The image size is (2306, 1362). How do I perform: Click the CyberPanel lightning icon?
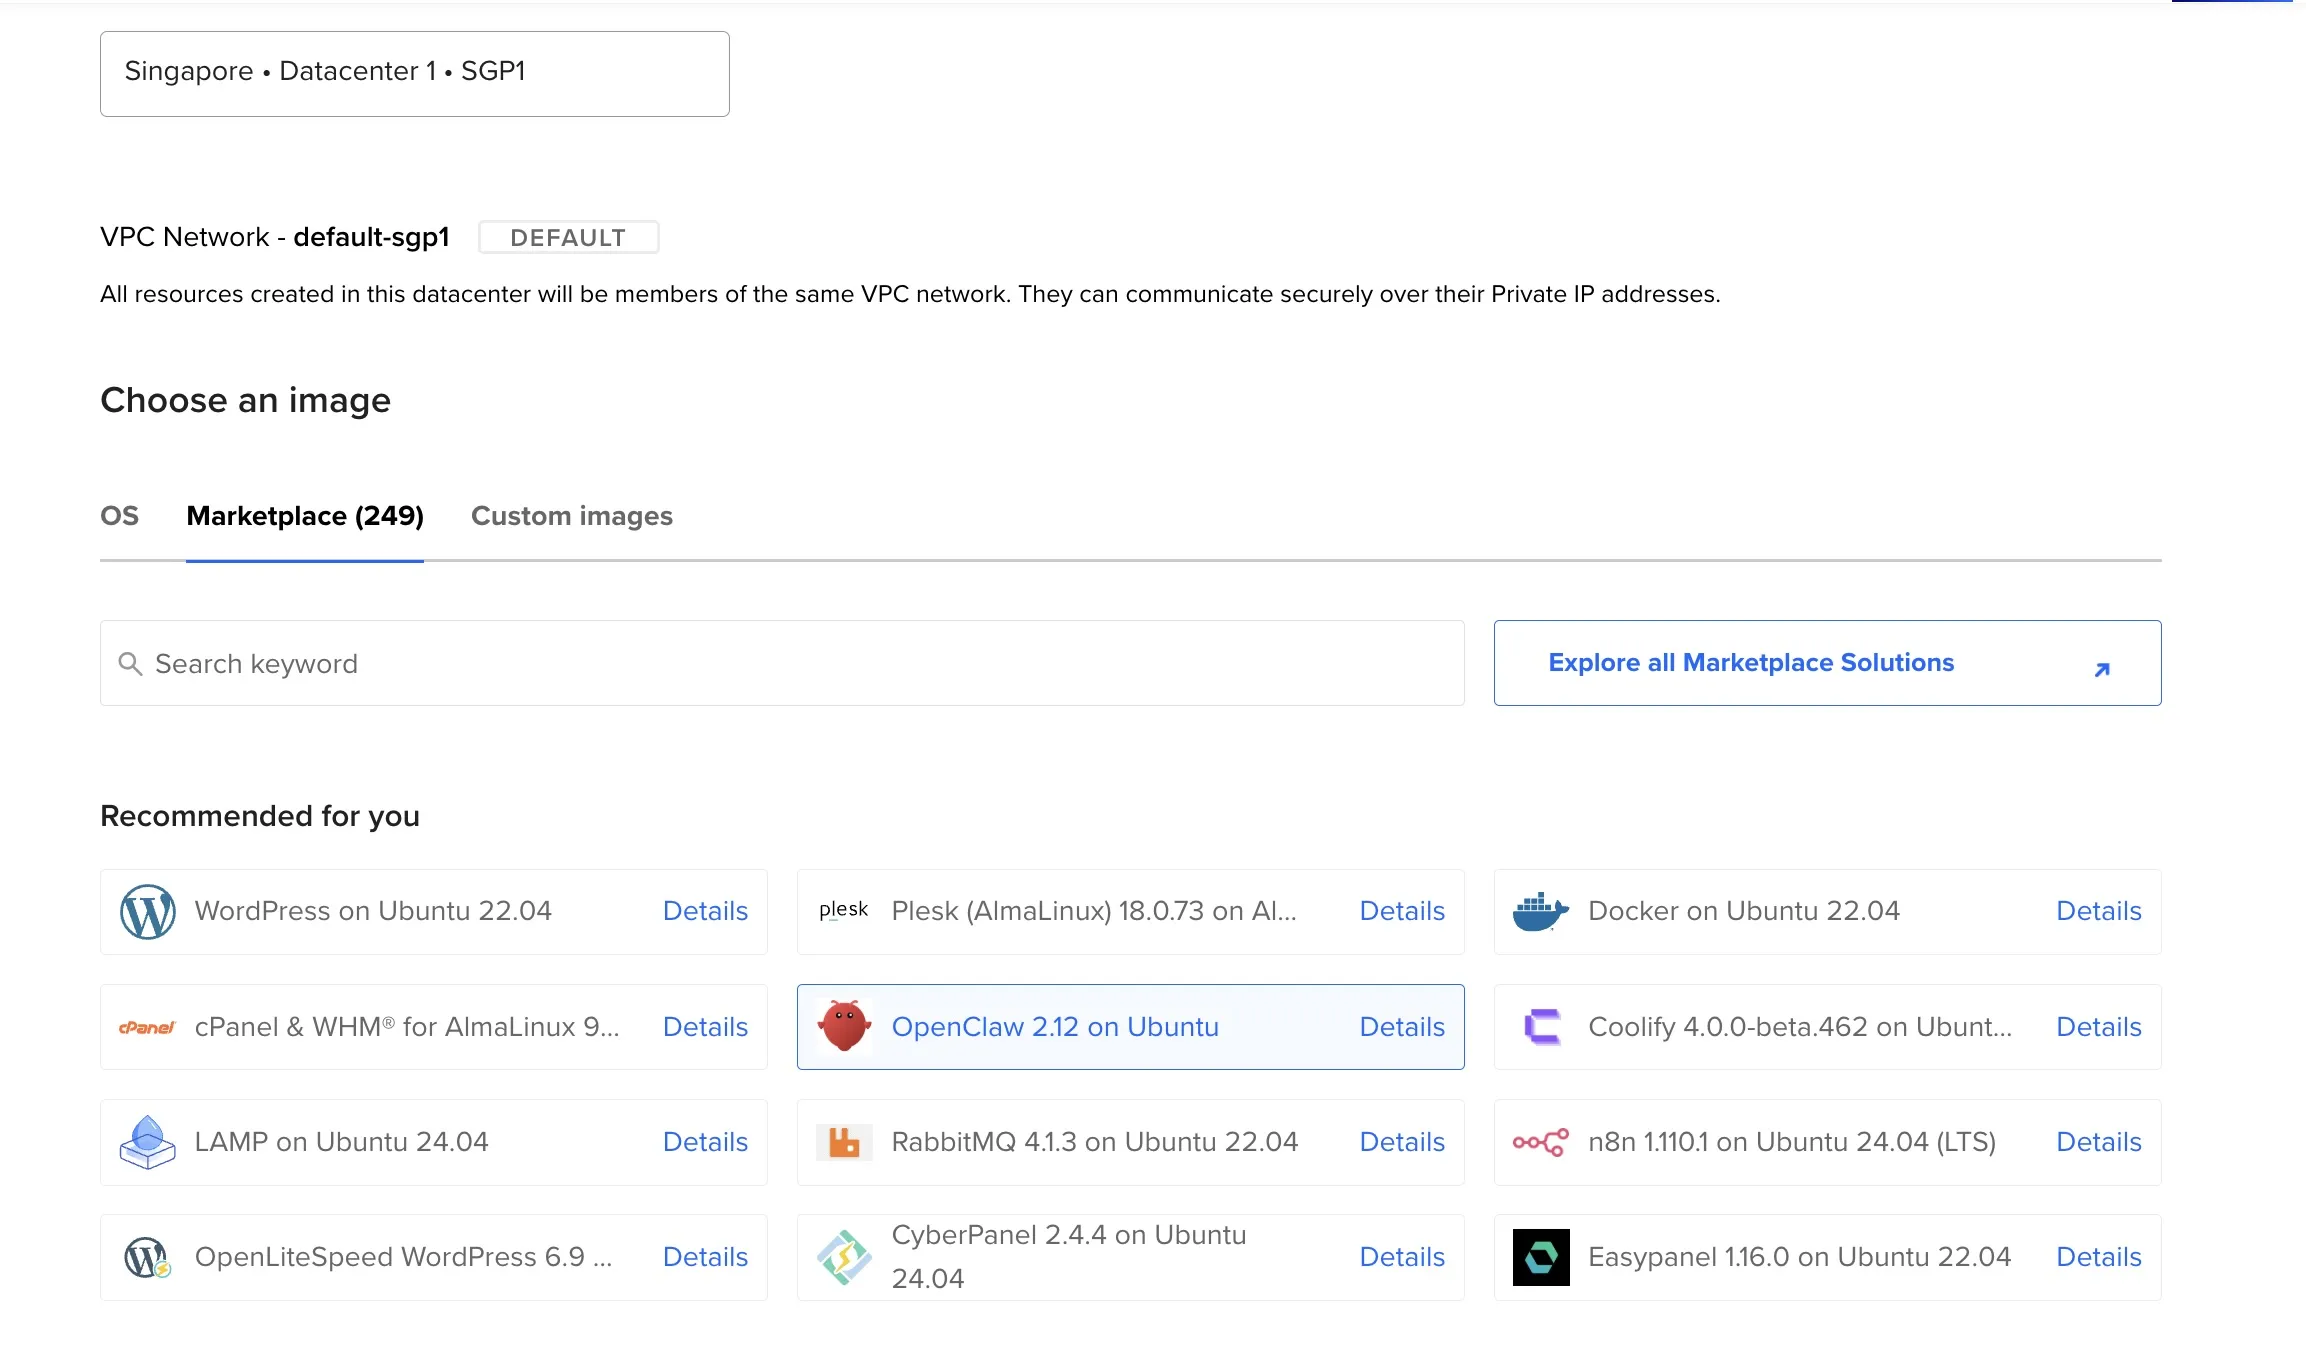(845, 1257)
